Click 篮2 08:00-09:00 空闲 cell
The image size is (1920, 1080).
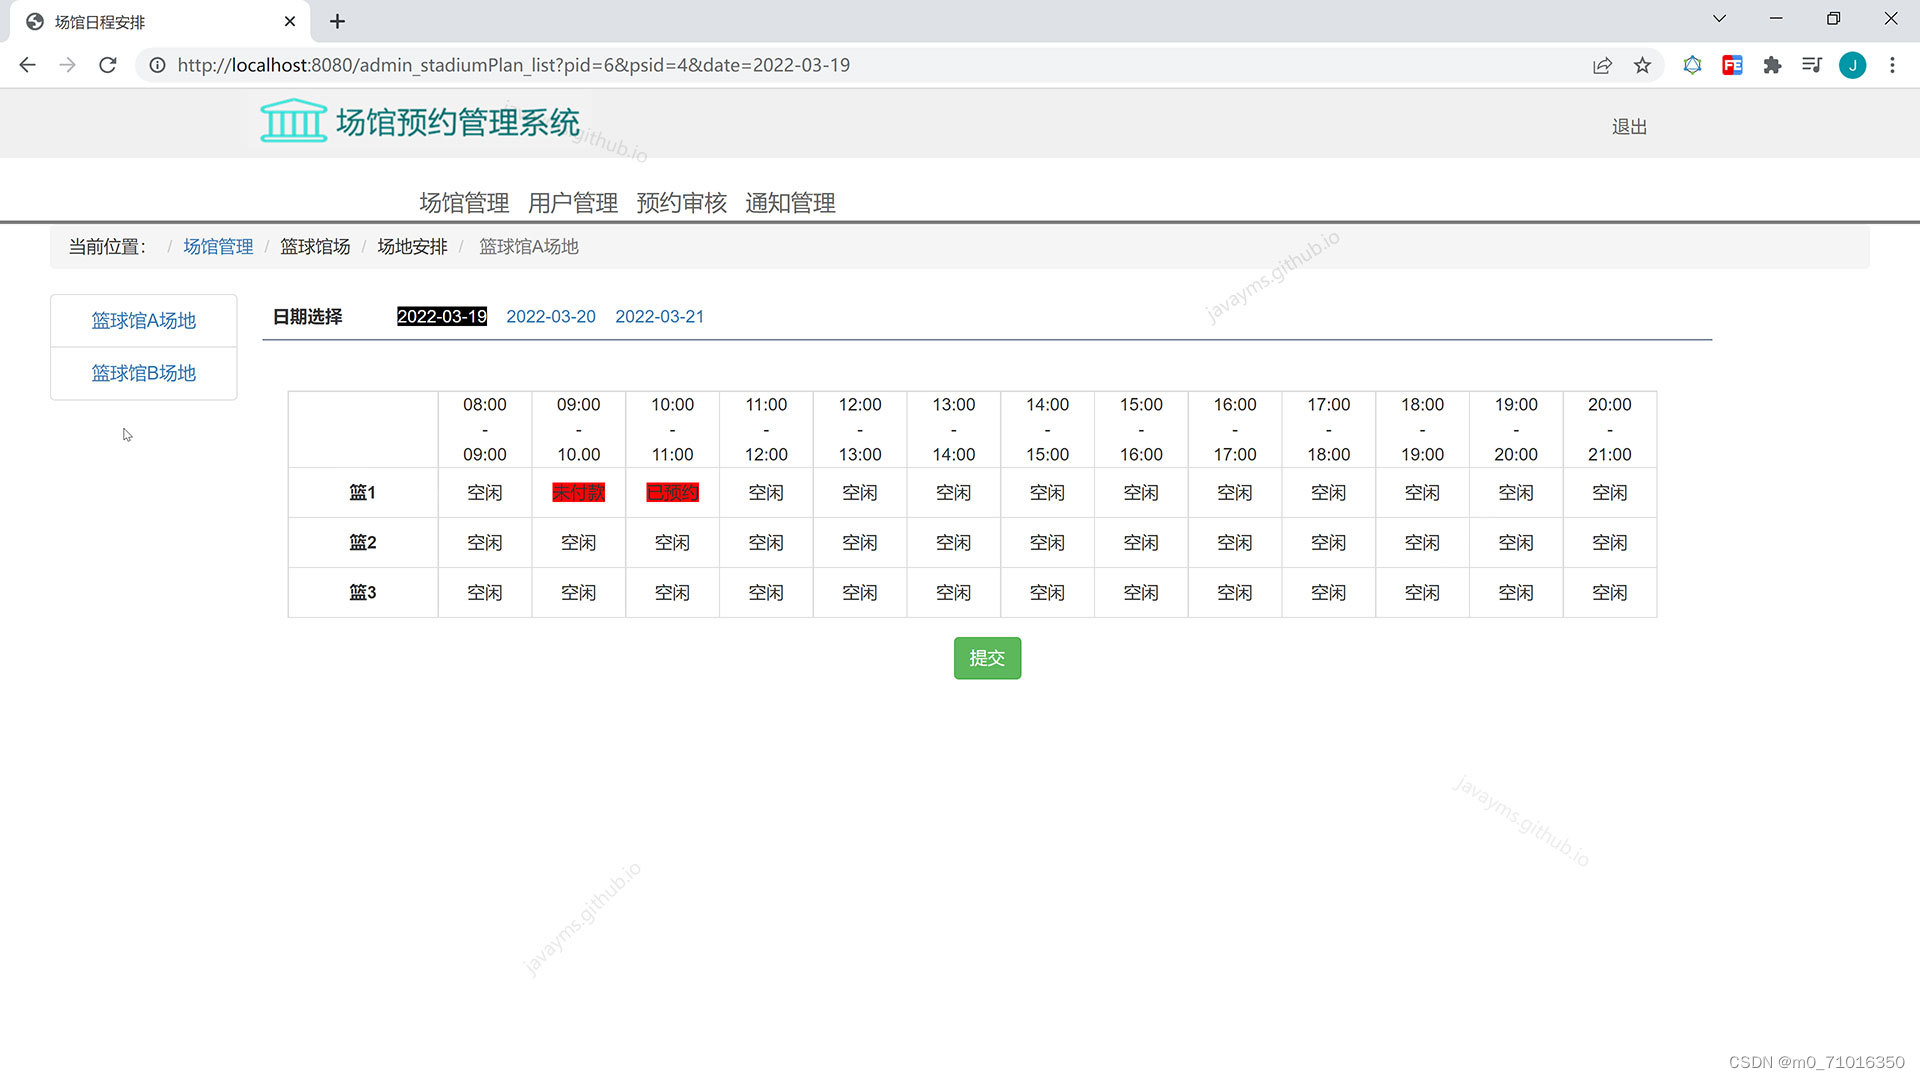tap(485, 543)
